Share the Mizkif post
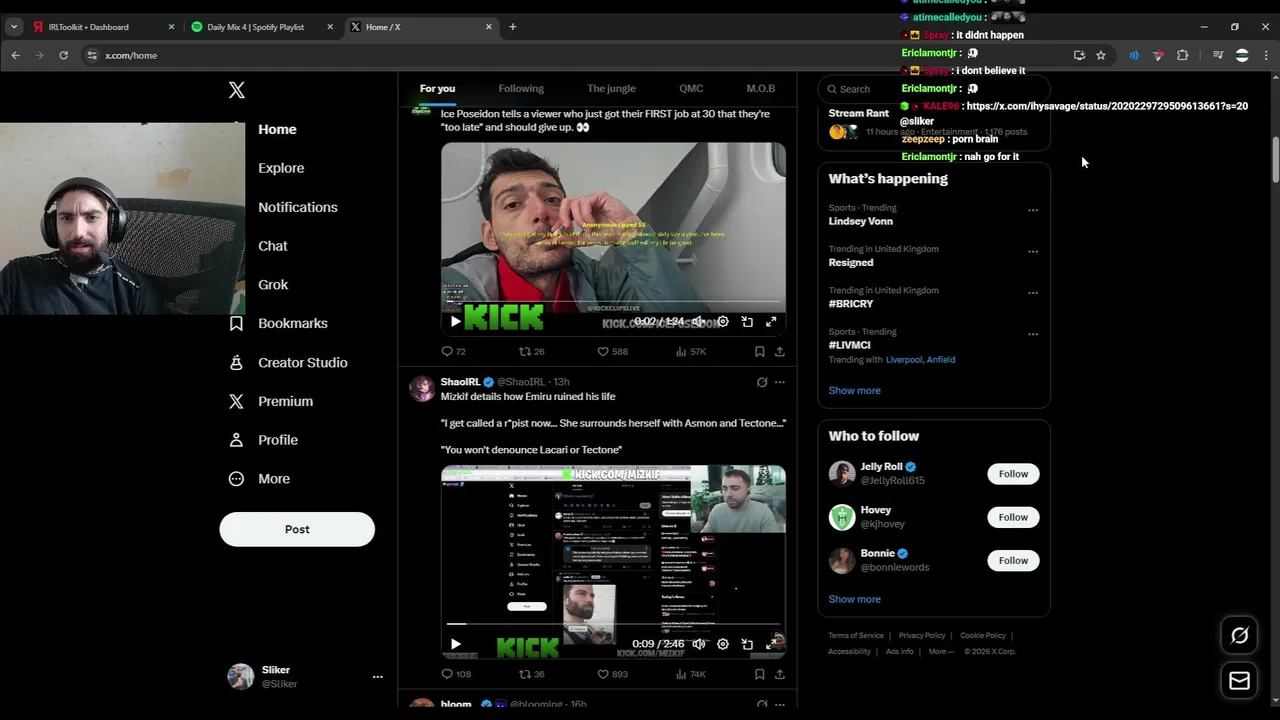 pos(780,675)
